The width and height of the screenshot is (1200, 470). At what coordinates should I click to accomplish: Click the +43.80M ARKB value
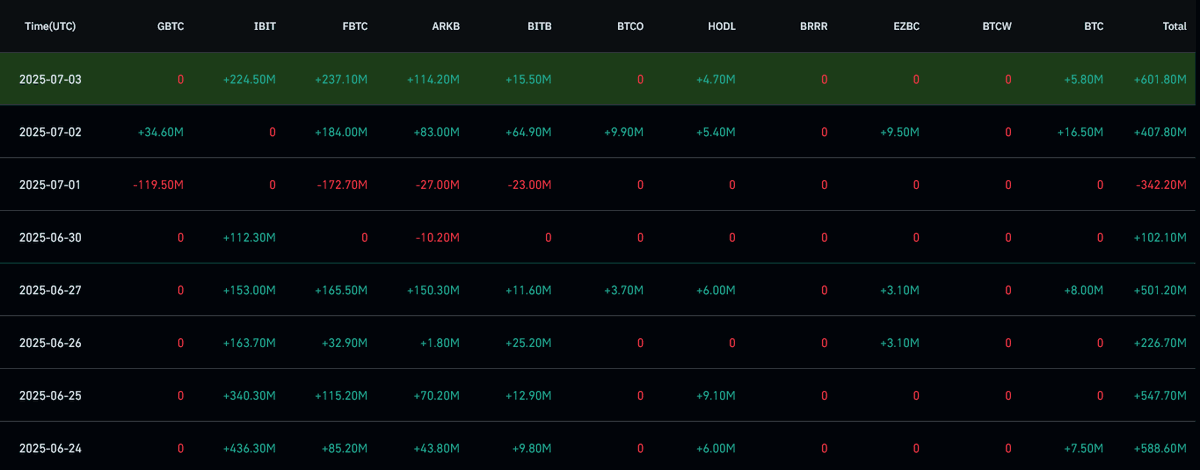436,448
